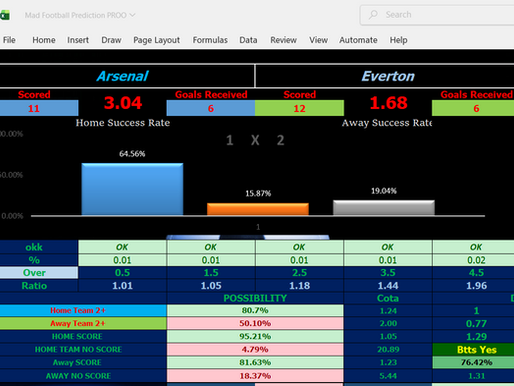Select the 20.89 Cota cell

click(388, 349)
